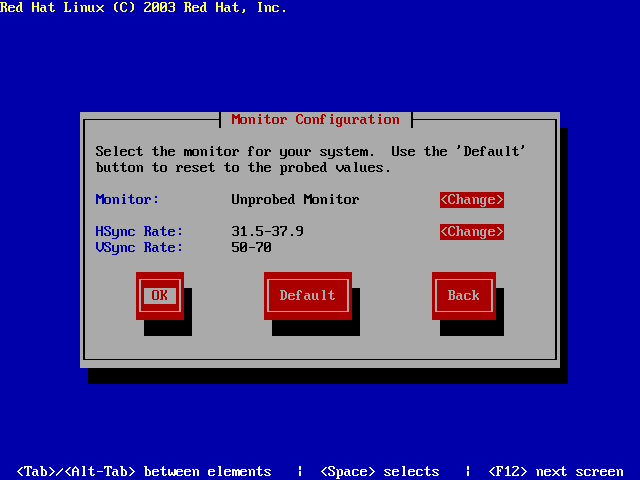This screenshot has height=480, width=640.
Task: Go back with the Back button
Action: 464,296
